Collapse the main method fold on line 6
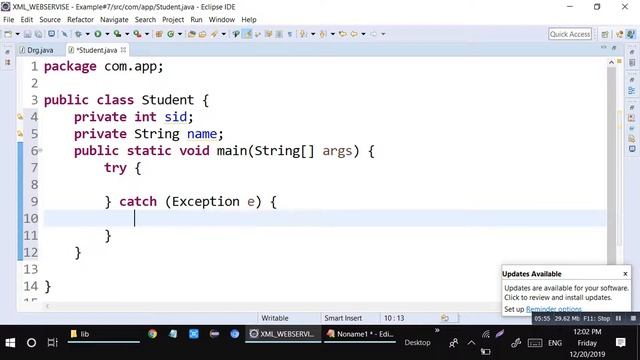The height and width of the screenshot is (360, 640). click(x=41, y=151)
